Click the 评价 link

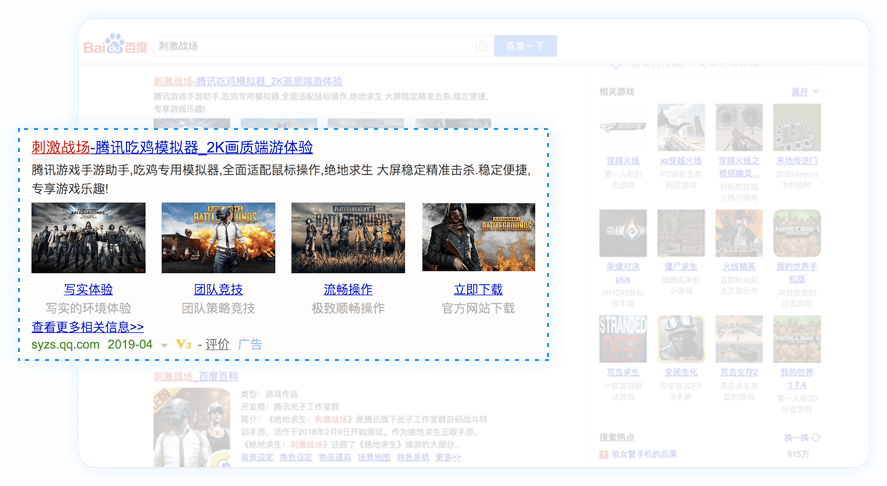click(217, 345)
